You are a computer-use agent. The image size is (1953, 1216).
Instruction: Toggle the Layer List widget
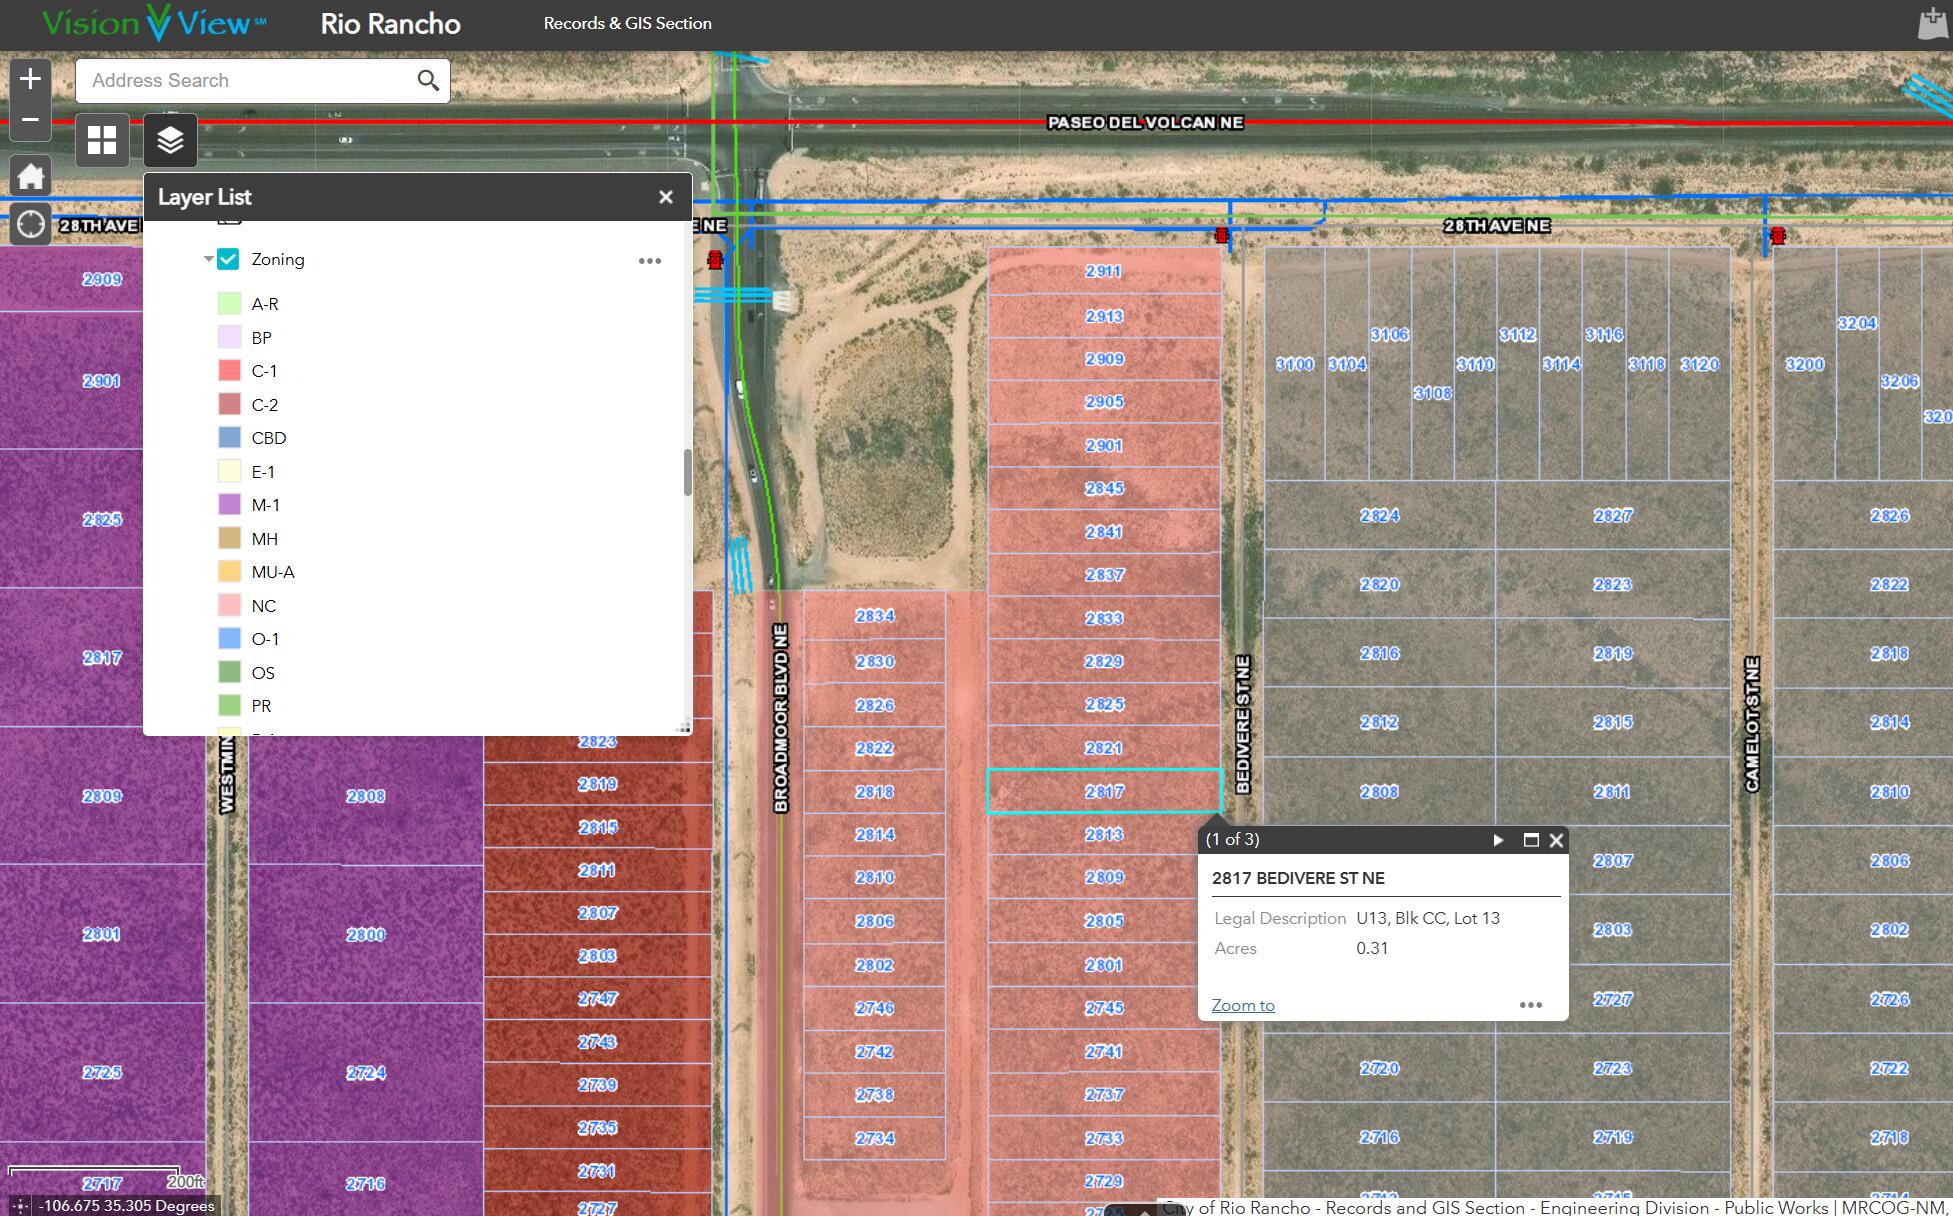point(170,140)
